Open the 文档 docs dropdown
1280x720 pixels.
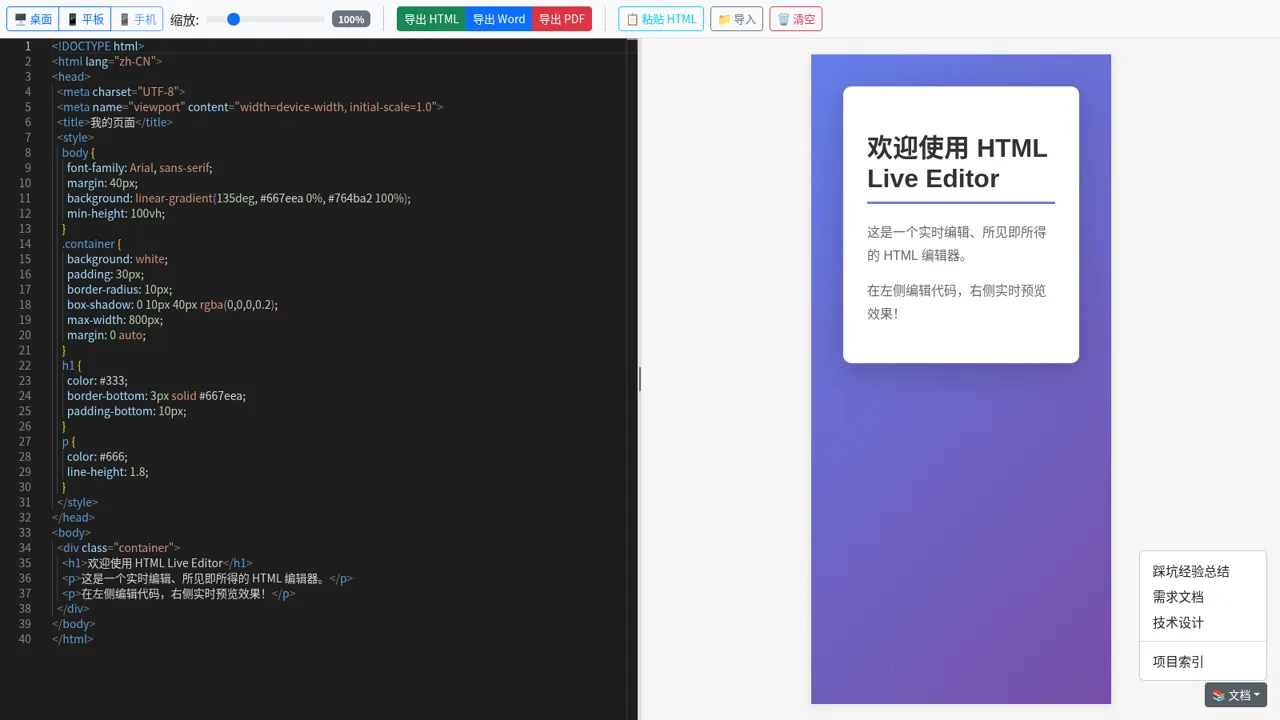point(1237,695)
